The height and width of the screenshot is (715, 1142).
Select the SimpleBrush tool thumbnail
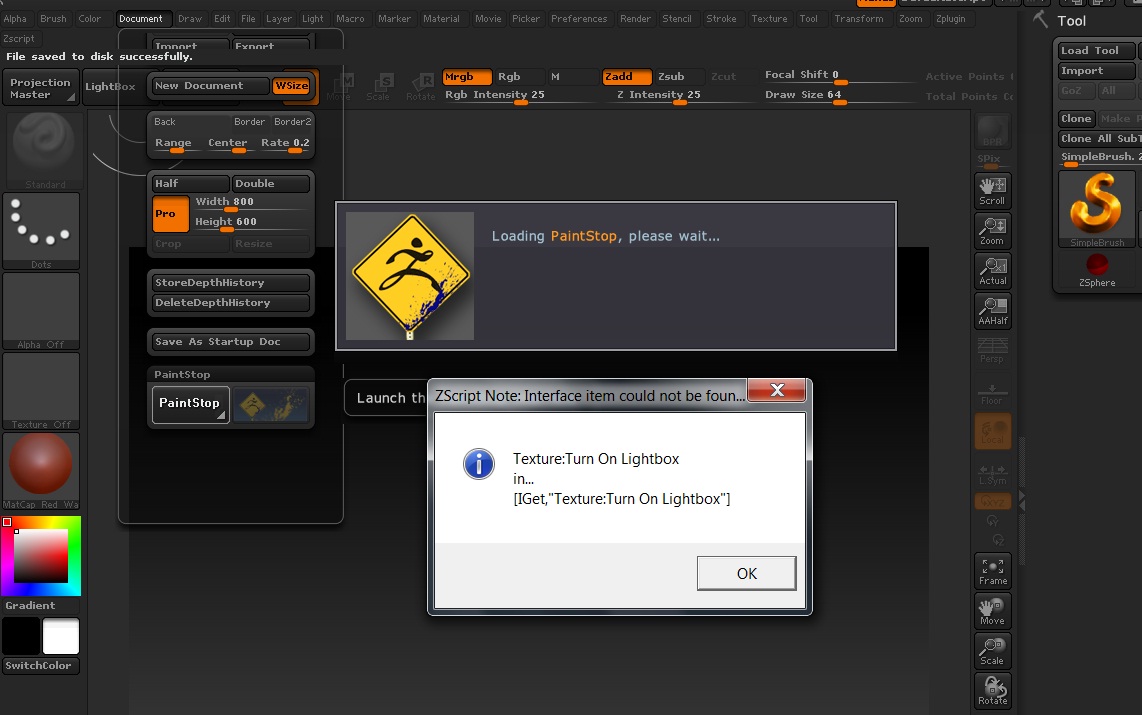[1096, 210]
